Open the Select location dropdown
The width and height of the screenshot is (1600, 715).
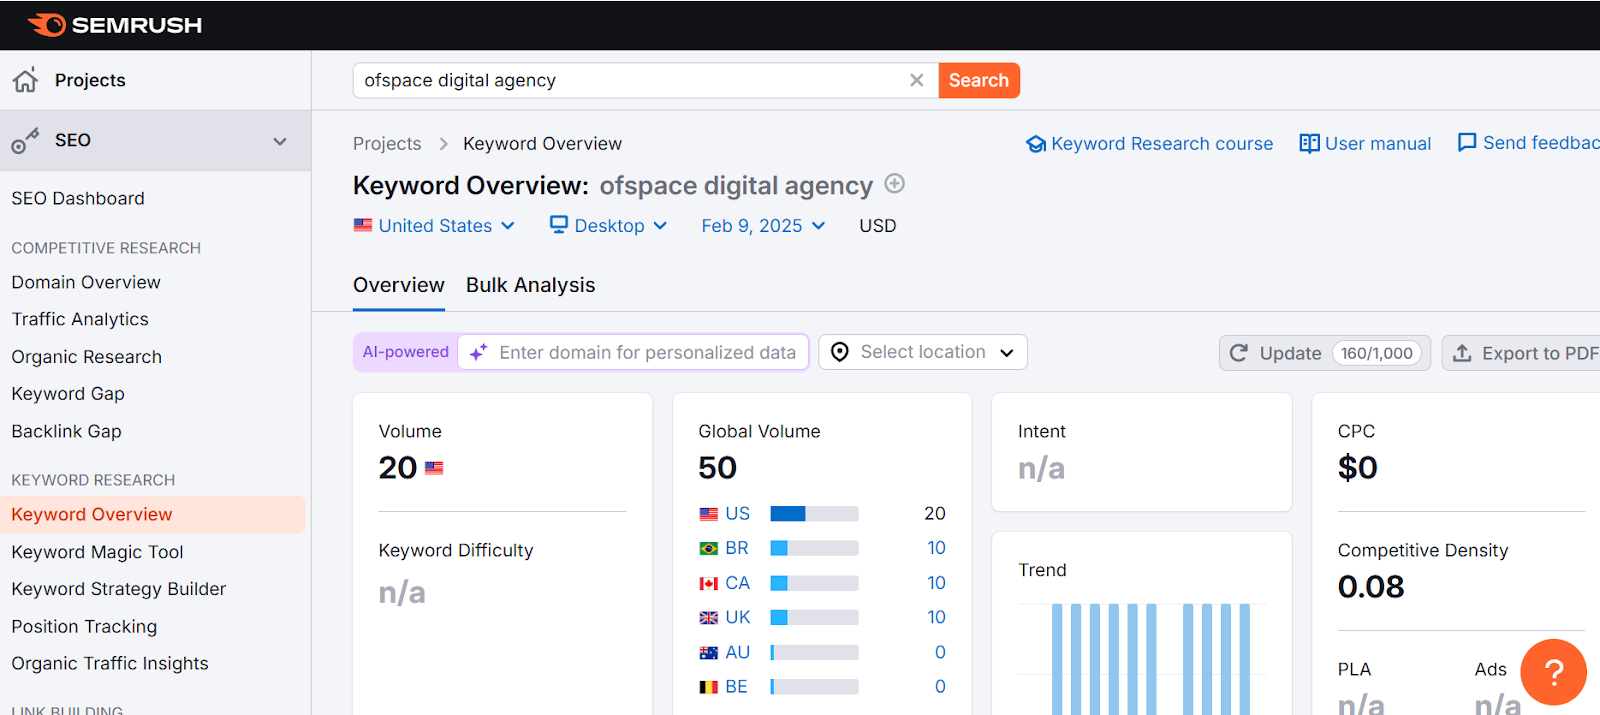[x=923, y=352]
